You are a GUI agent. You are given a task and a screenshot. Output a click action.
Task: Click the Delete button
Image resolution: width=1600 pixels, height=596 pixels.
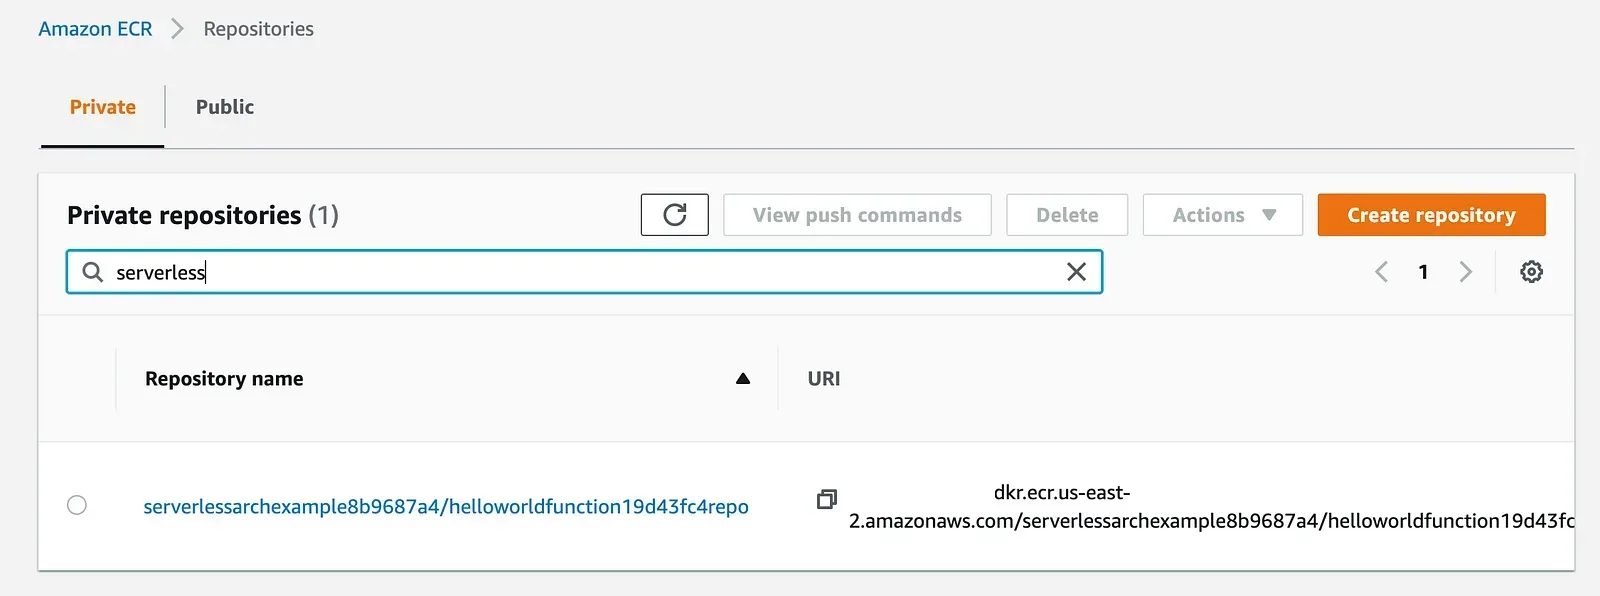click(1067, 215)
